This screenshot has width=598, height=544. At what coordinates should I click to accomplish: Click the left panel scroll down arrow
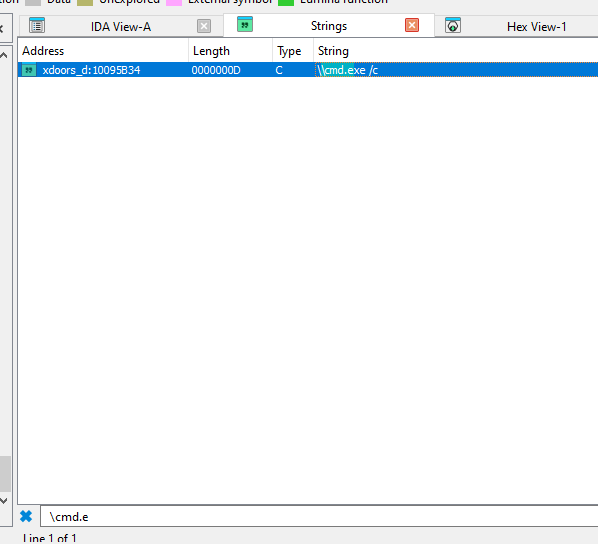4,500
